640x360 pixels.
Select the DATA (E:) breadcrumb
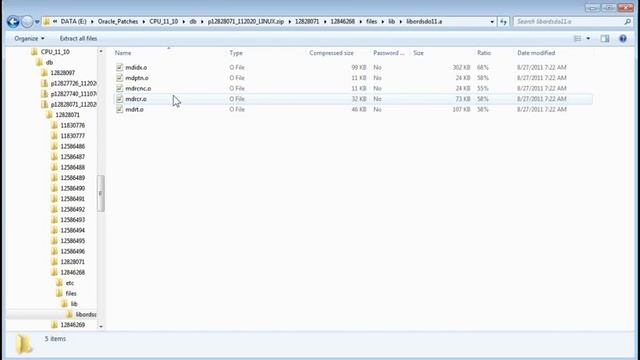(73, 22)
